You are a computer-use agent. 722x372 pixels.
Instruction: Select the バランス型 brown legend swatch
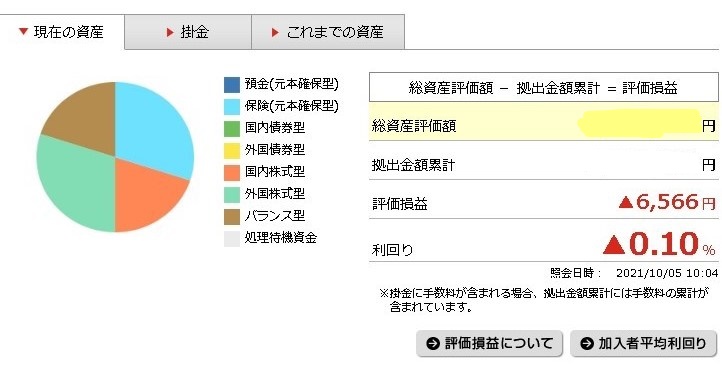(x=232, y=217)
